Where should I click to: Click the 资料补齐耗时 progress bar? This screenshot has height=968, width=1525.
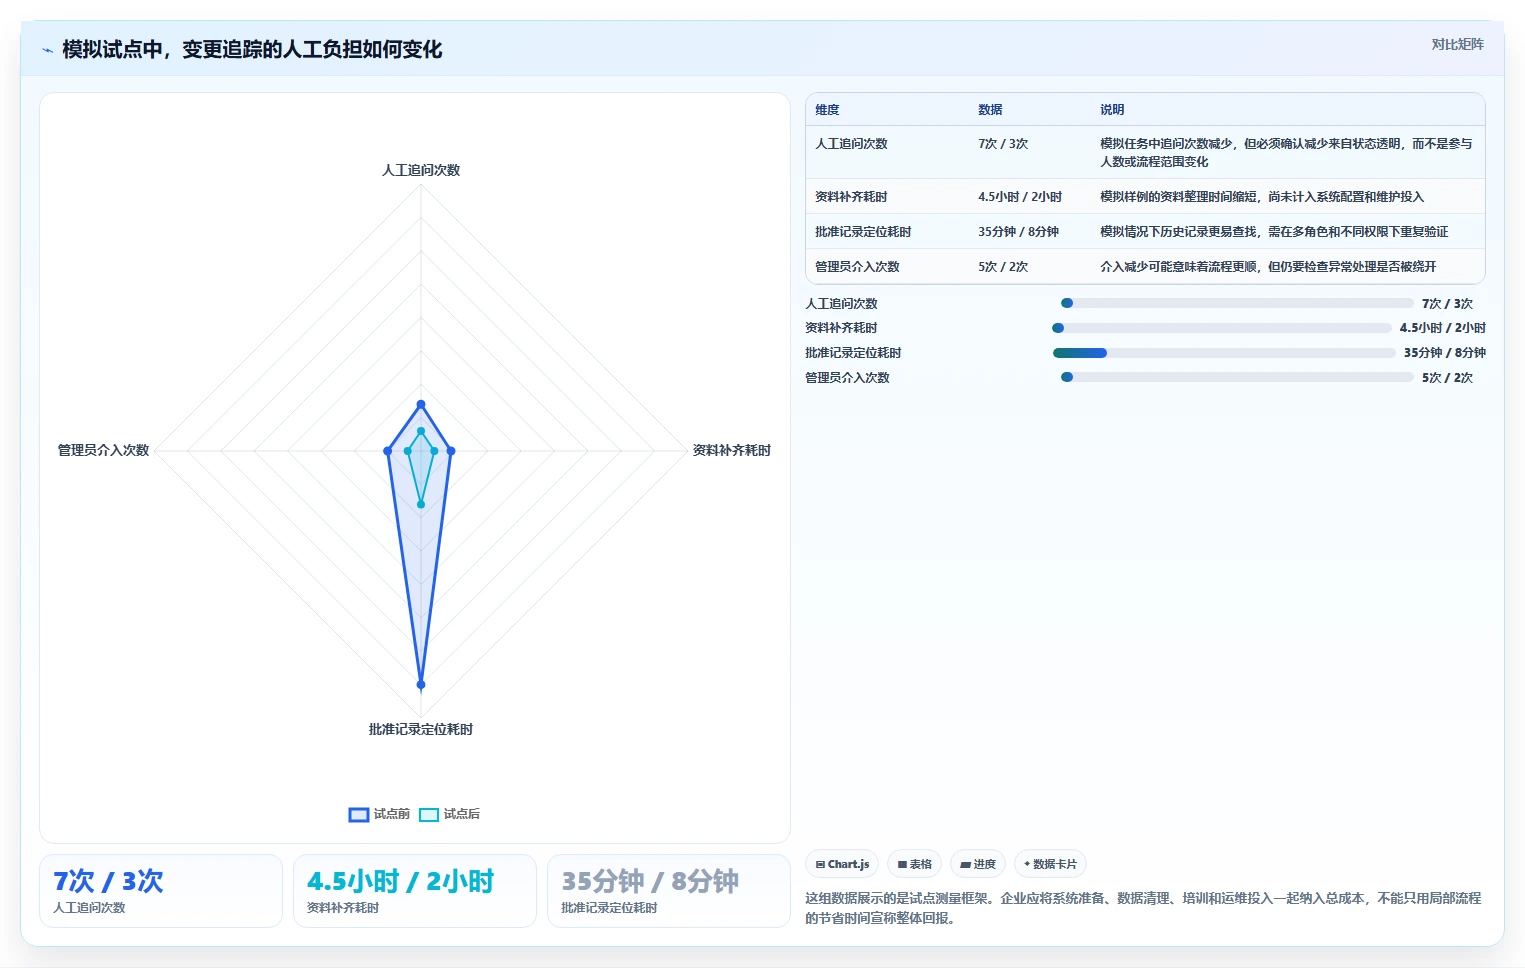tap(1222, 328)
